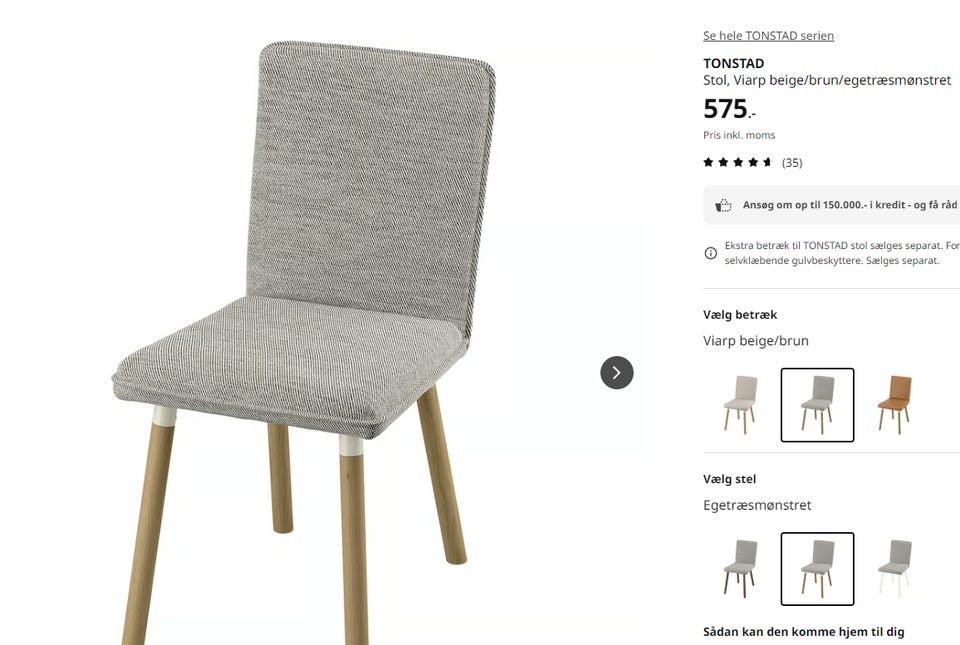Click the 'Vælg betræk' heading
The image size is (960, 645).
(x=740, y=315)
